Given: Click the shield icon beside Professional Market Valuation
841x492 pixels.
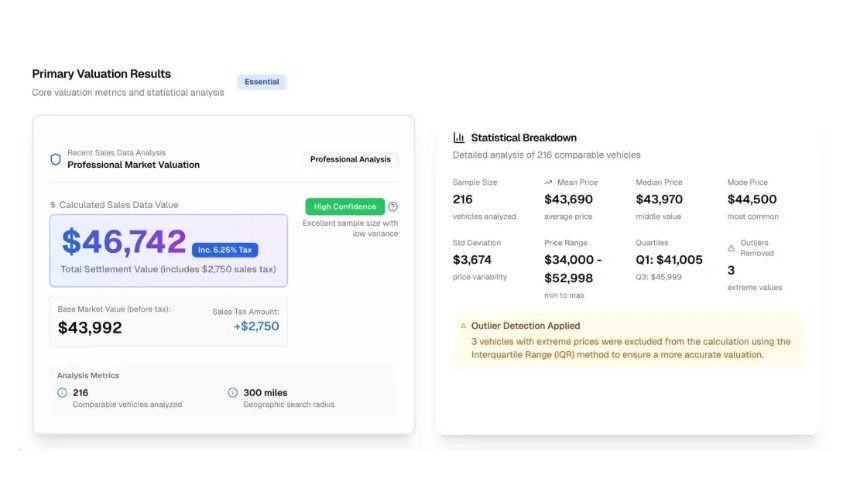Looking at the screenshot, I should point(55,159).
